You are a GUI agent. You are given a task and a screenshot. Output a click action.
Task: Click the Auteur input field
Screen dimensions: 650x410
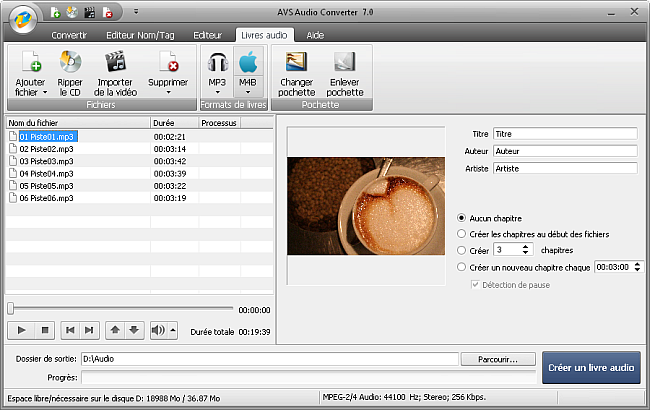pos(565,151)
